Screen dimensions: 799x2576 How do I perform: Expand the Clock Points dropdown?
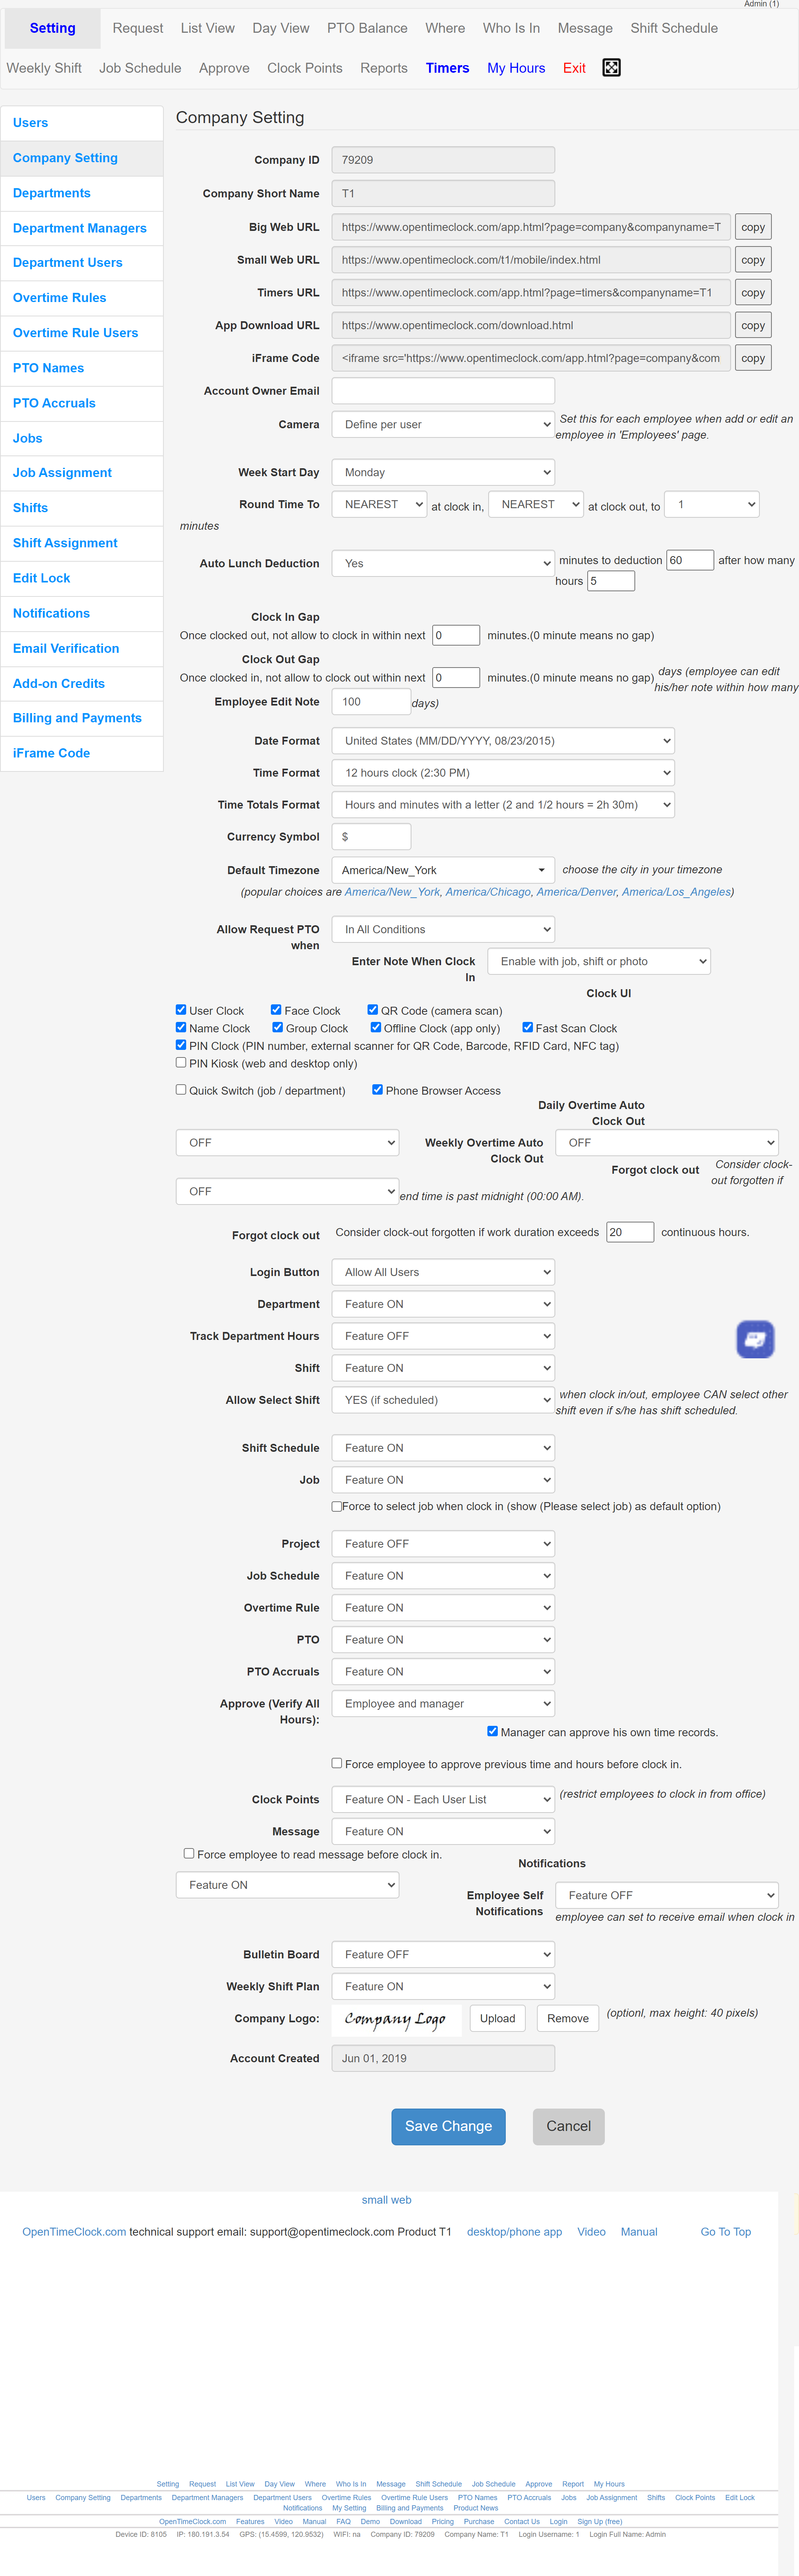[x=443, y=1799]
